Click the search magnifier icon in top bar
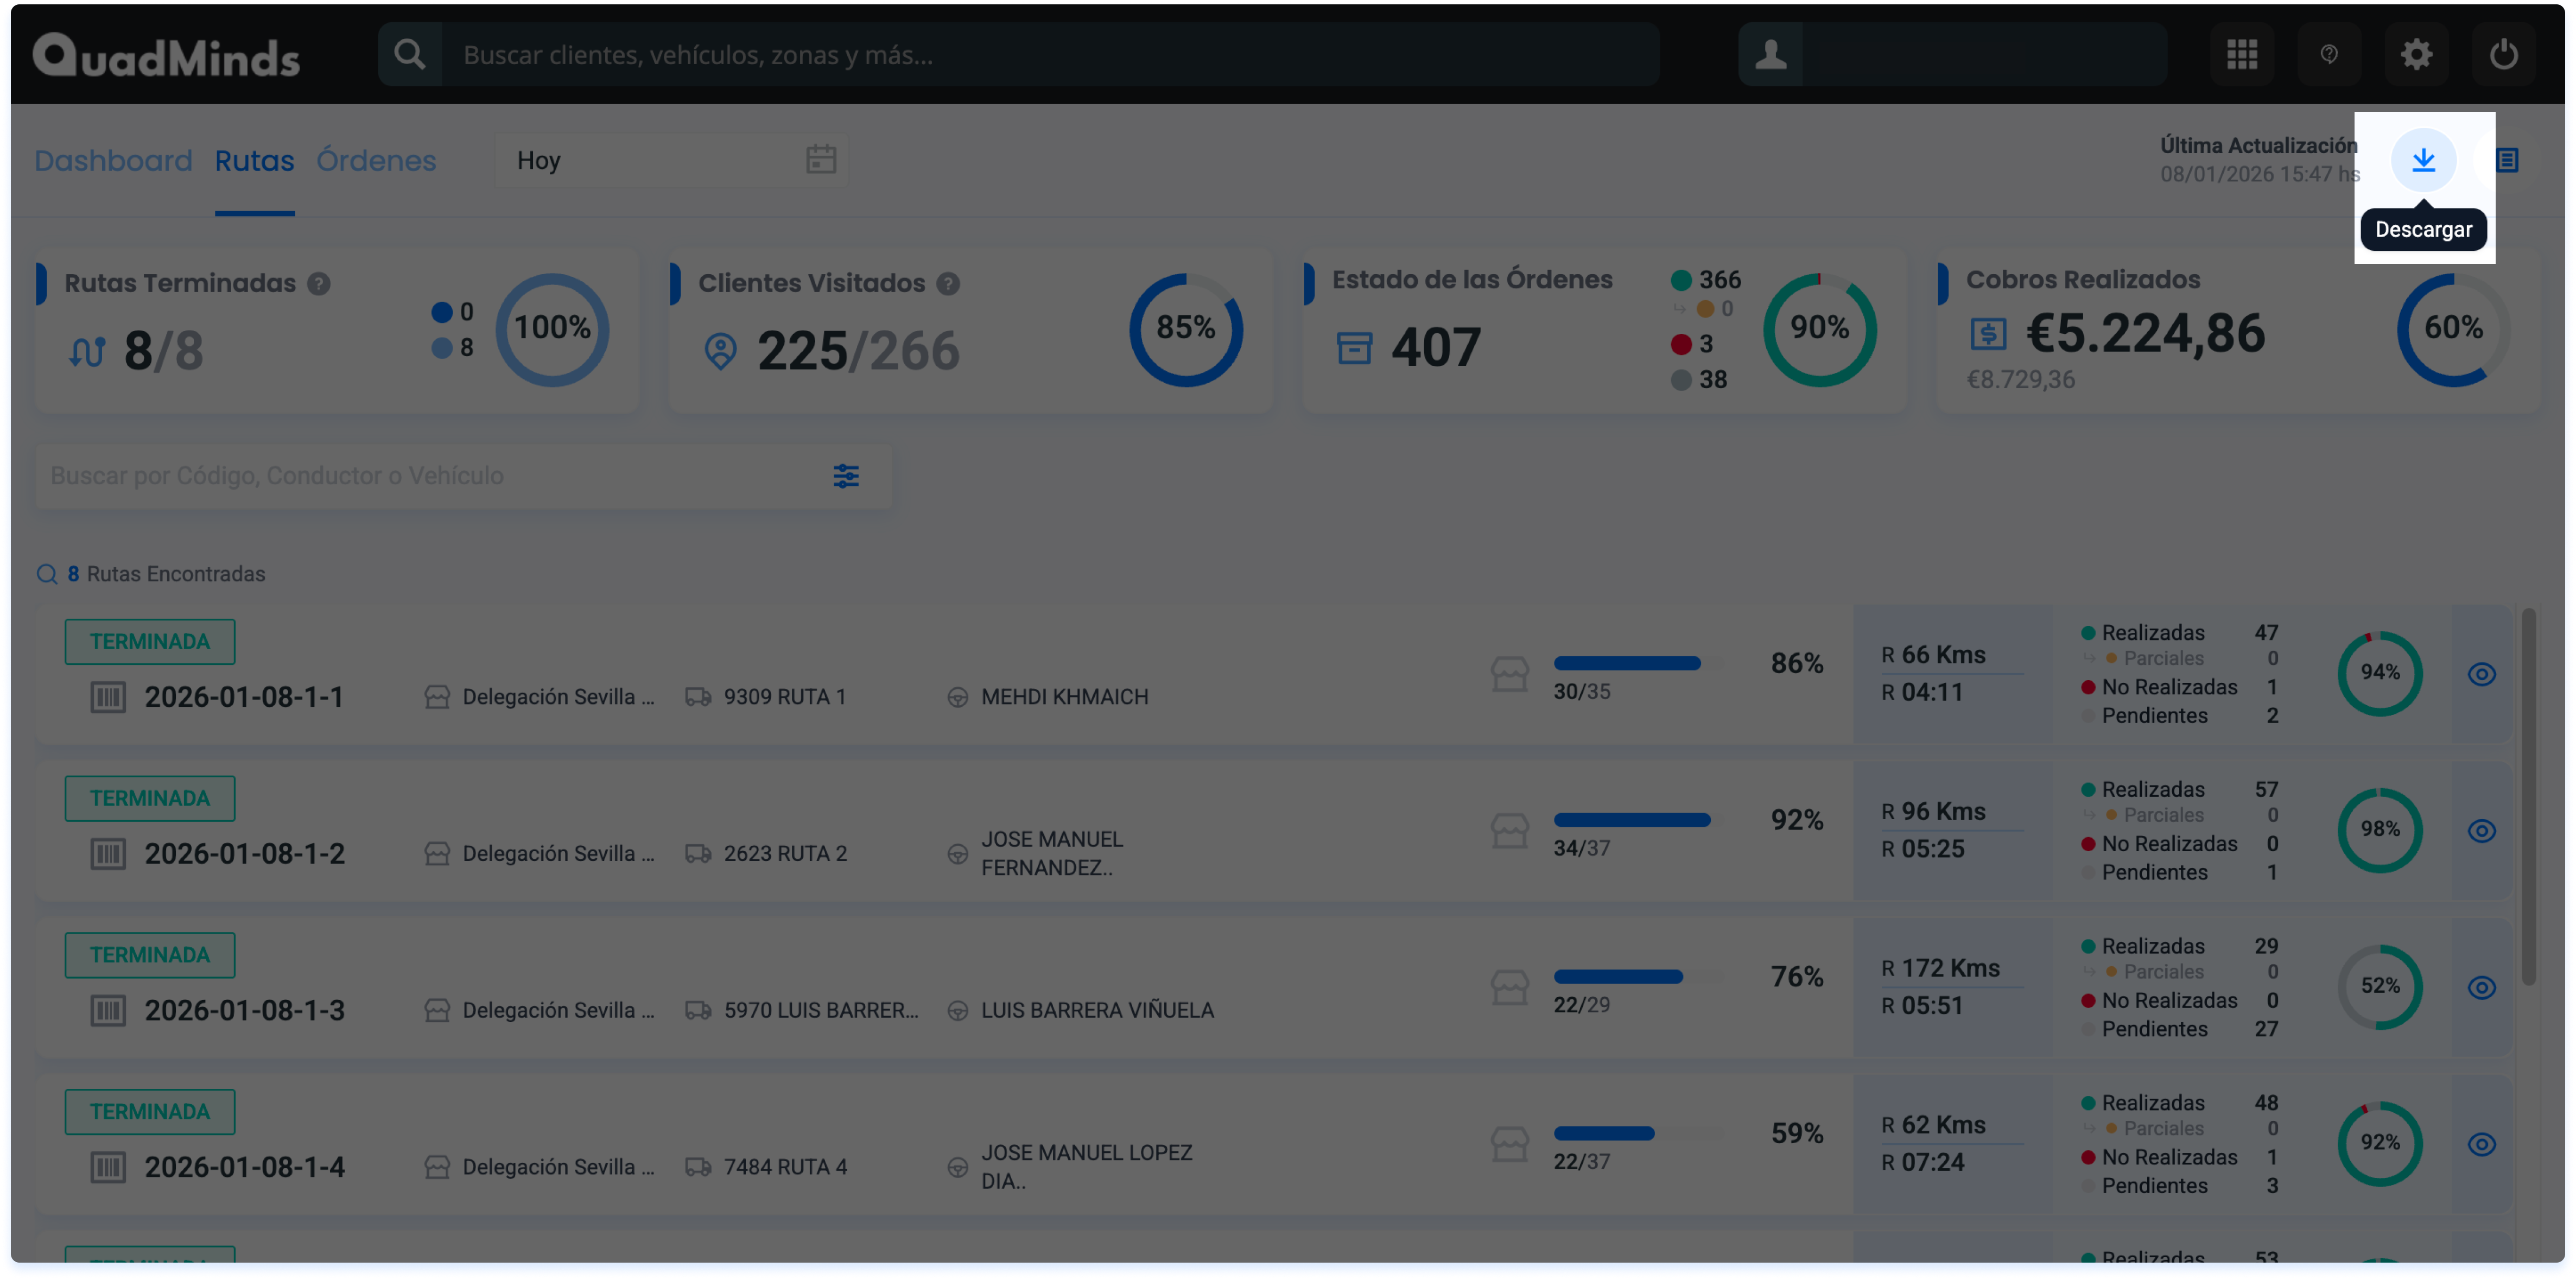The image size is (2576, 1280). tap(409, 54)
